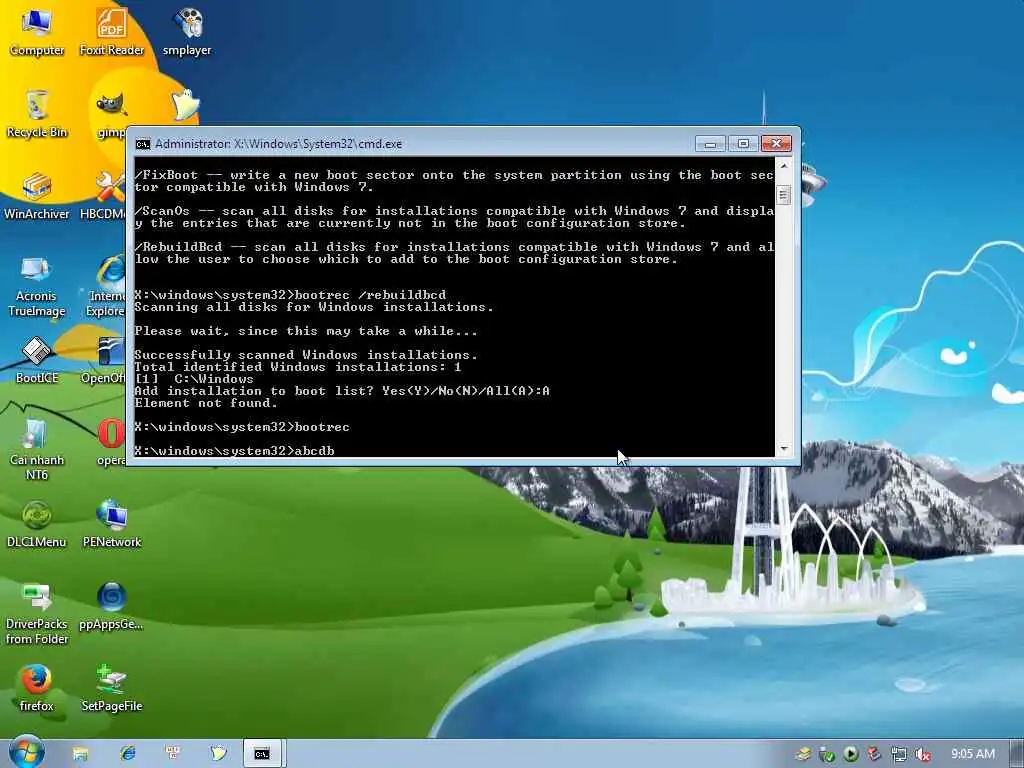Open the smplayer desktop shortcut

[x=187, y=31]
